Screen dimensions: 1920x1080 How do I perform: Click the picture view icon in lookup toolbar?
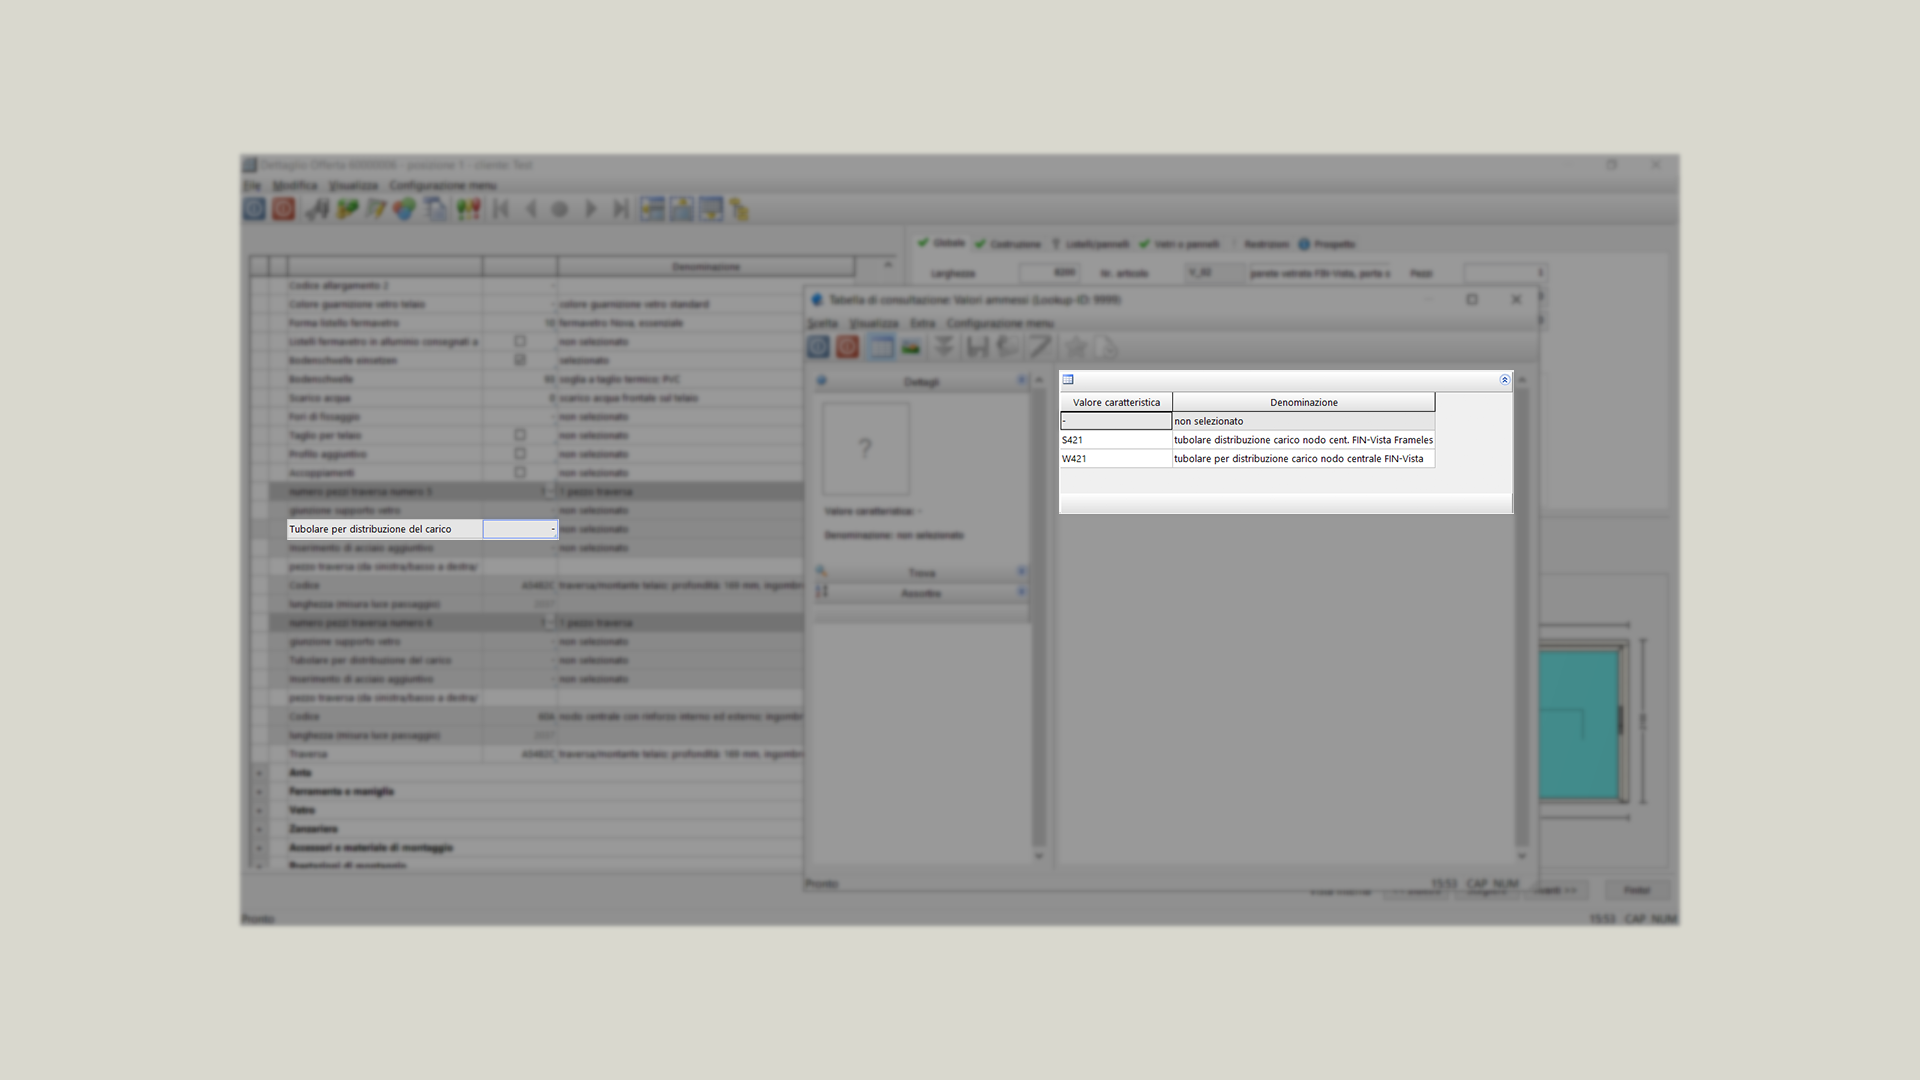[911, 347]
